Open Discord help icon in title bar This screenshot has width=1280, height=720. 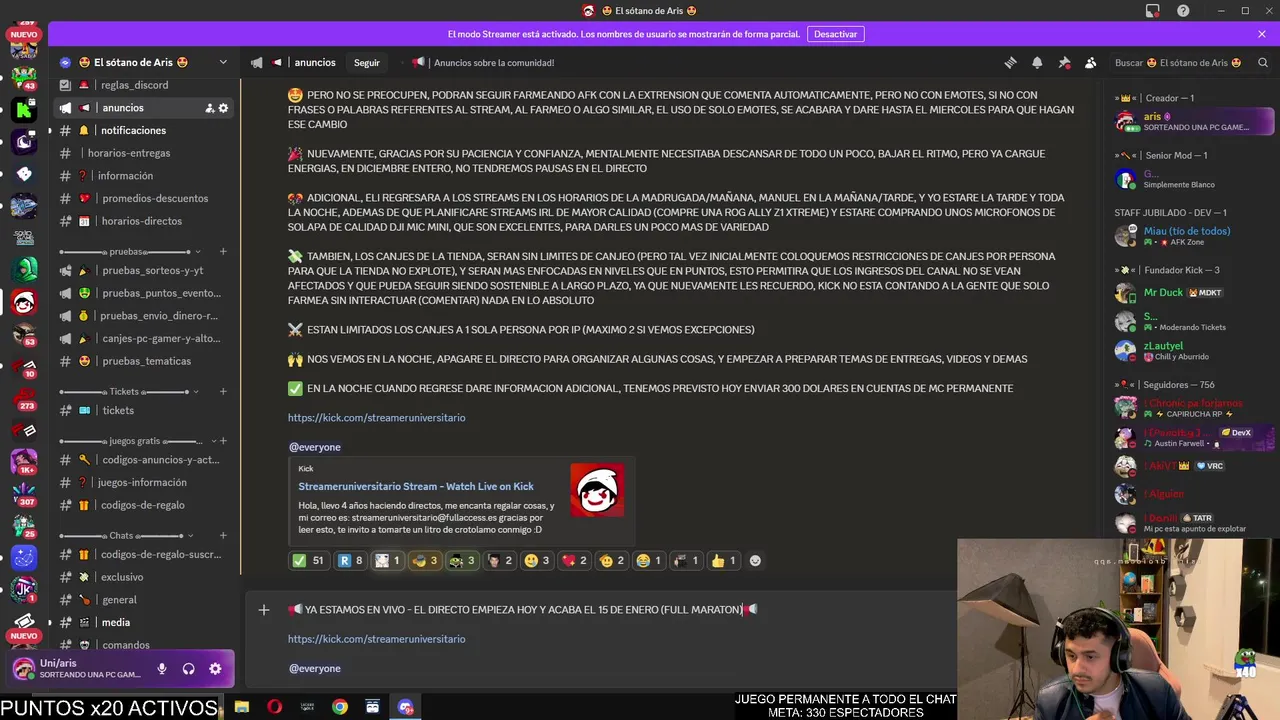coord(1184,11)
